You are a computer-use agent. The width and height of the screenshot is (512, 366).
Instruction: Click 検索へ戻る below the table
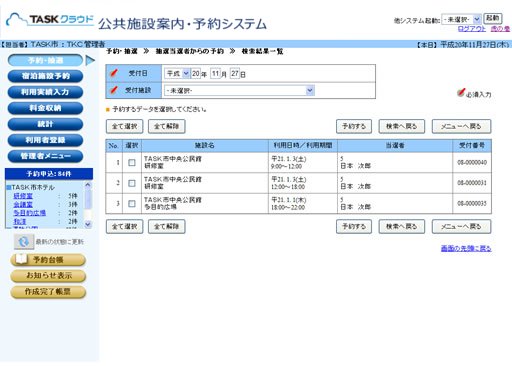coord(401,227)
